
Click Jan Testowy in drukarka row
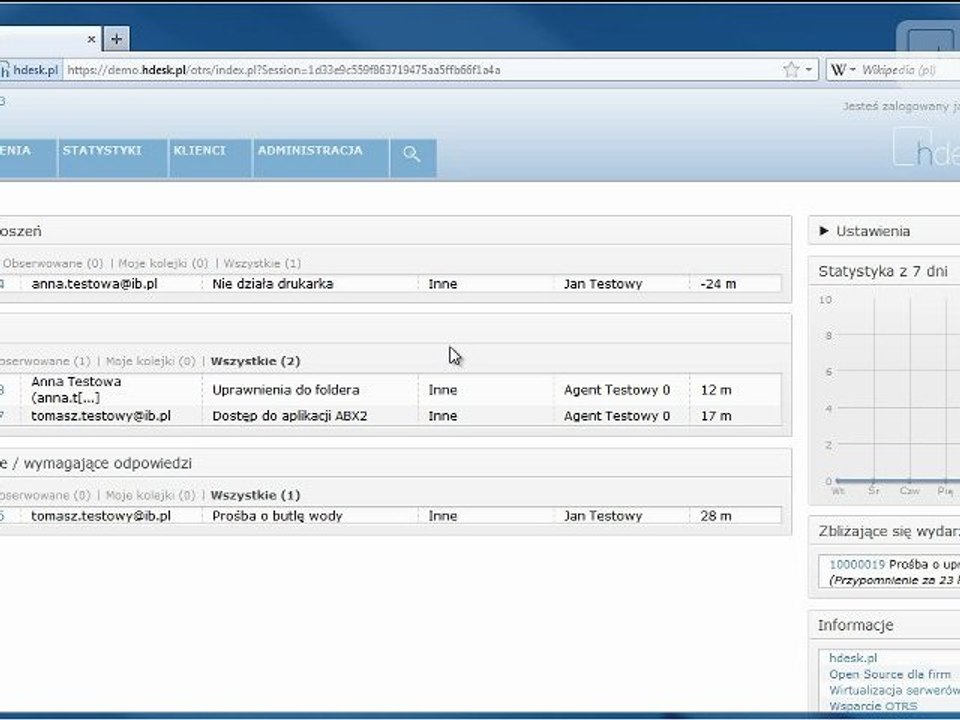[x=603, y=284]
